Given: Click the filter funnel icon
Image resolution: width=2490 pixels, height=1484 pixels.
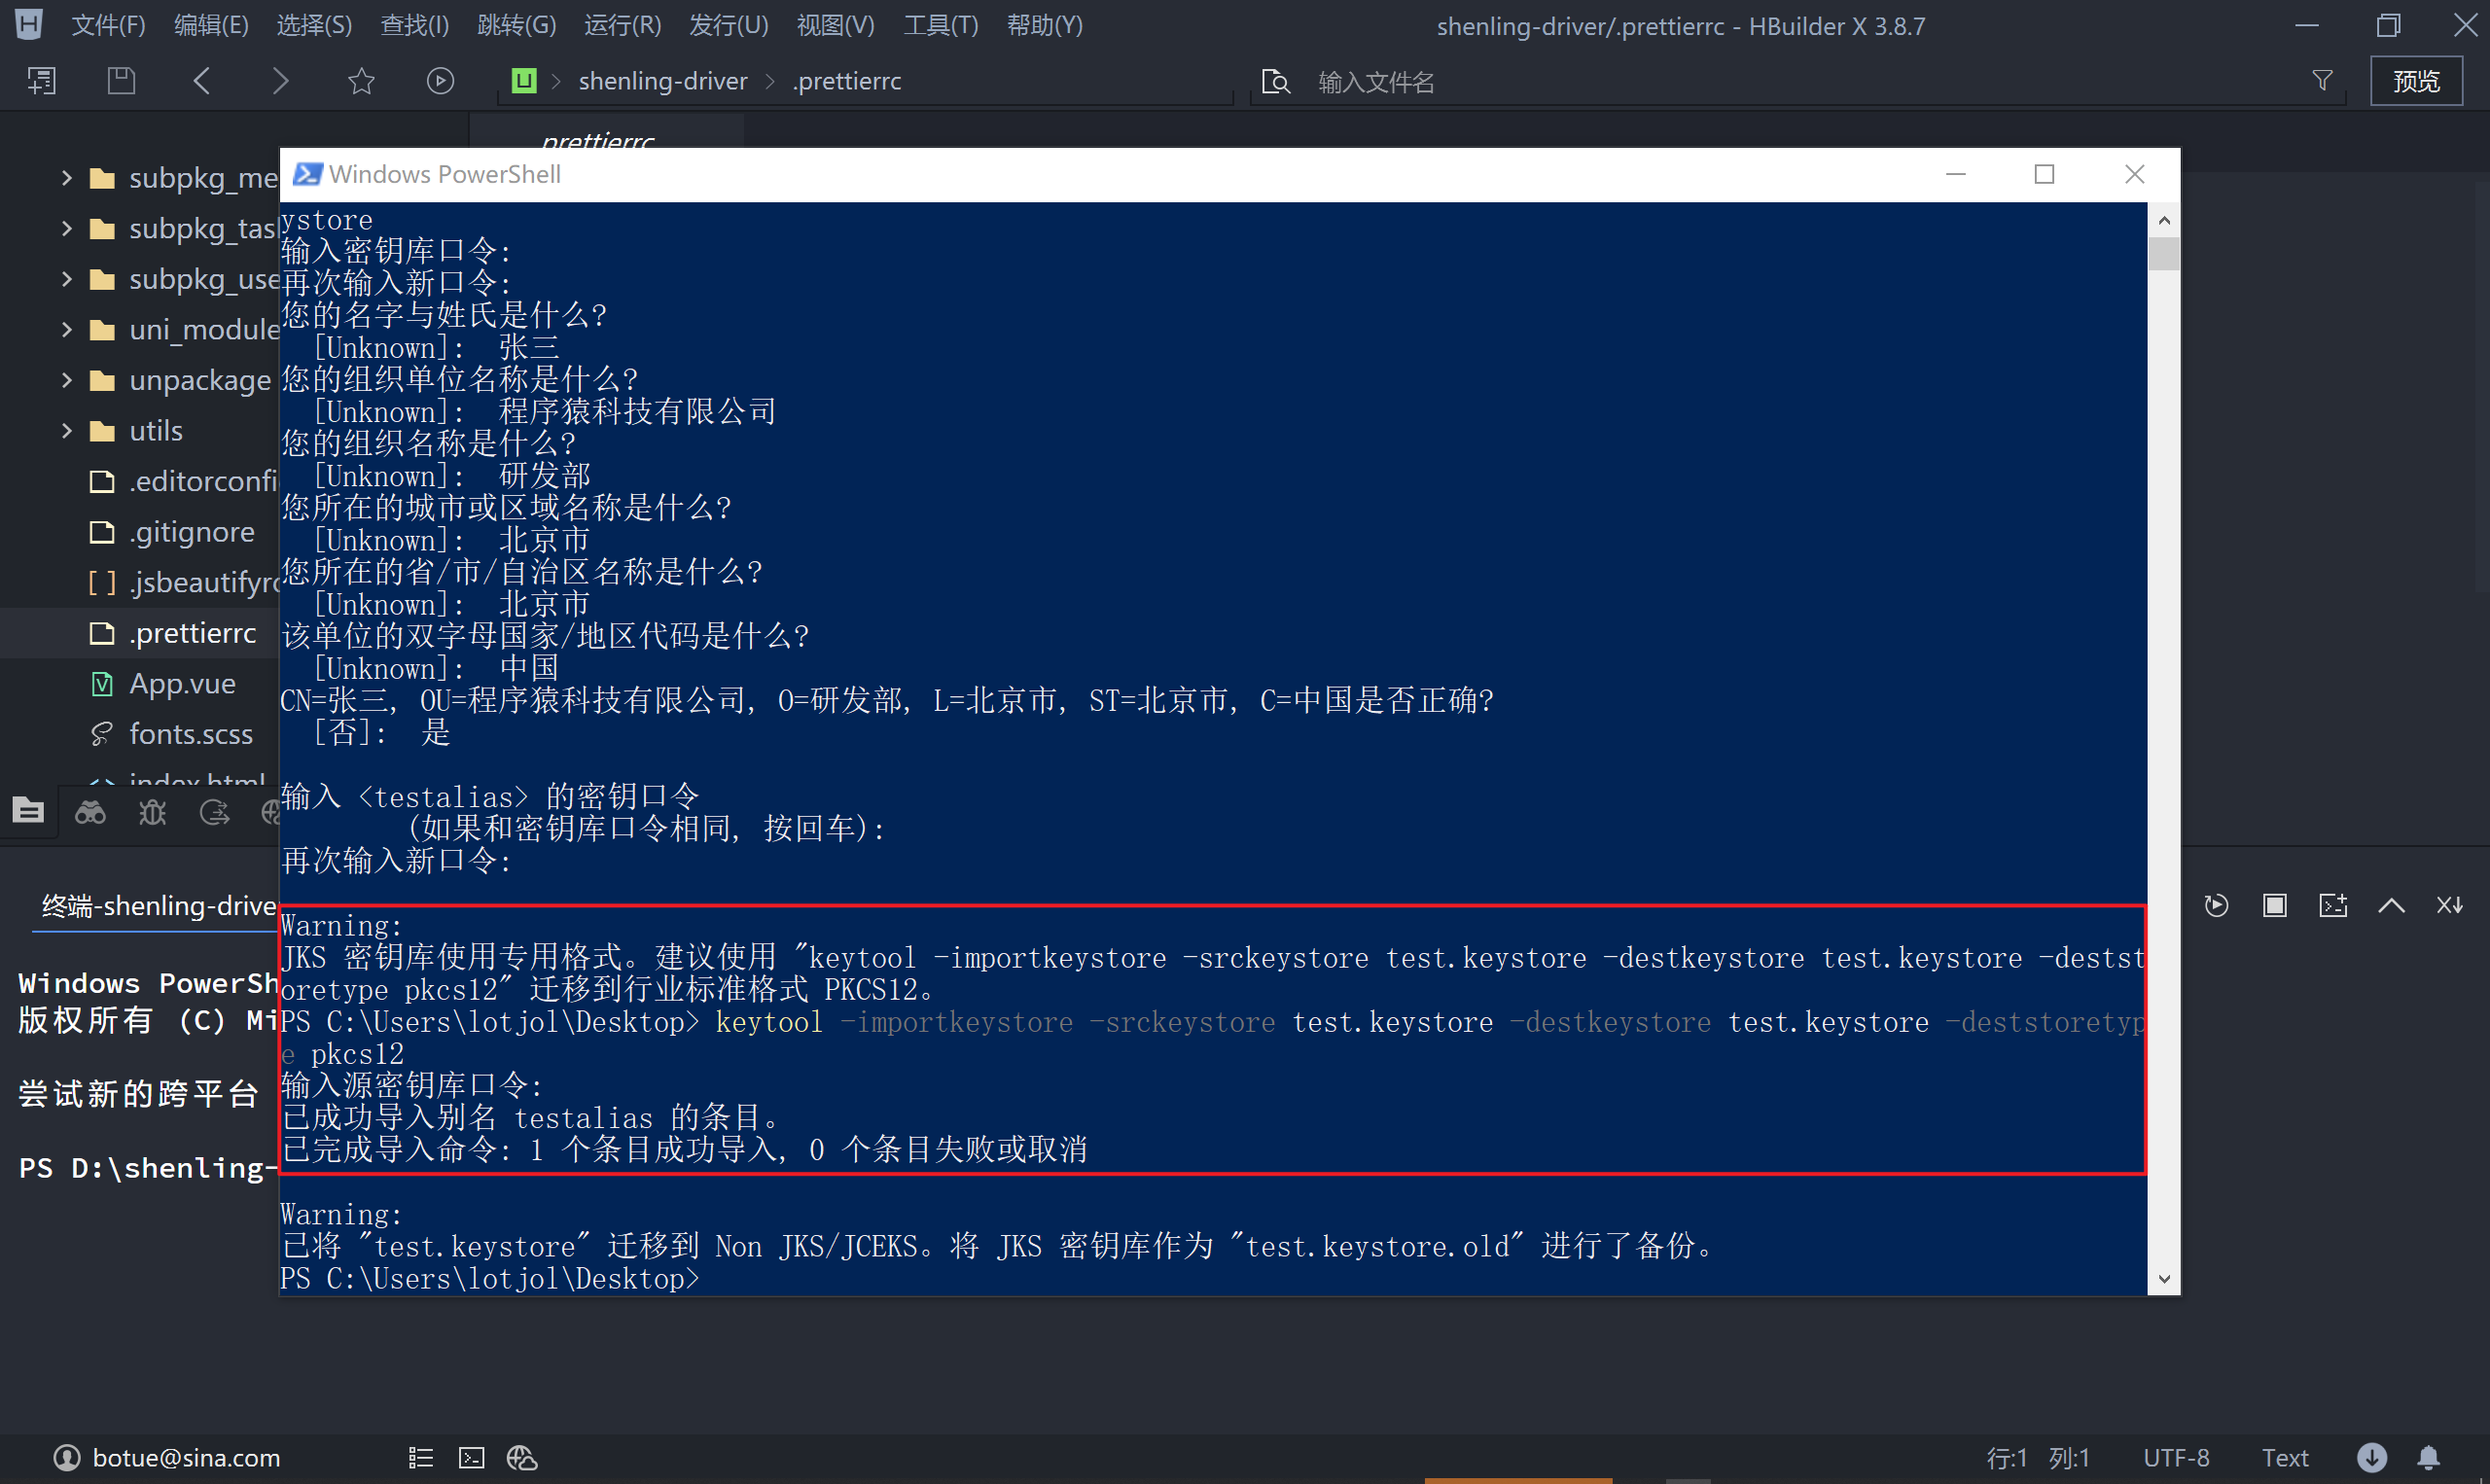Looking at the screenshot, I should click(x=2322, y=81).
